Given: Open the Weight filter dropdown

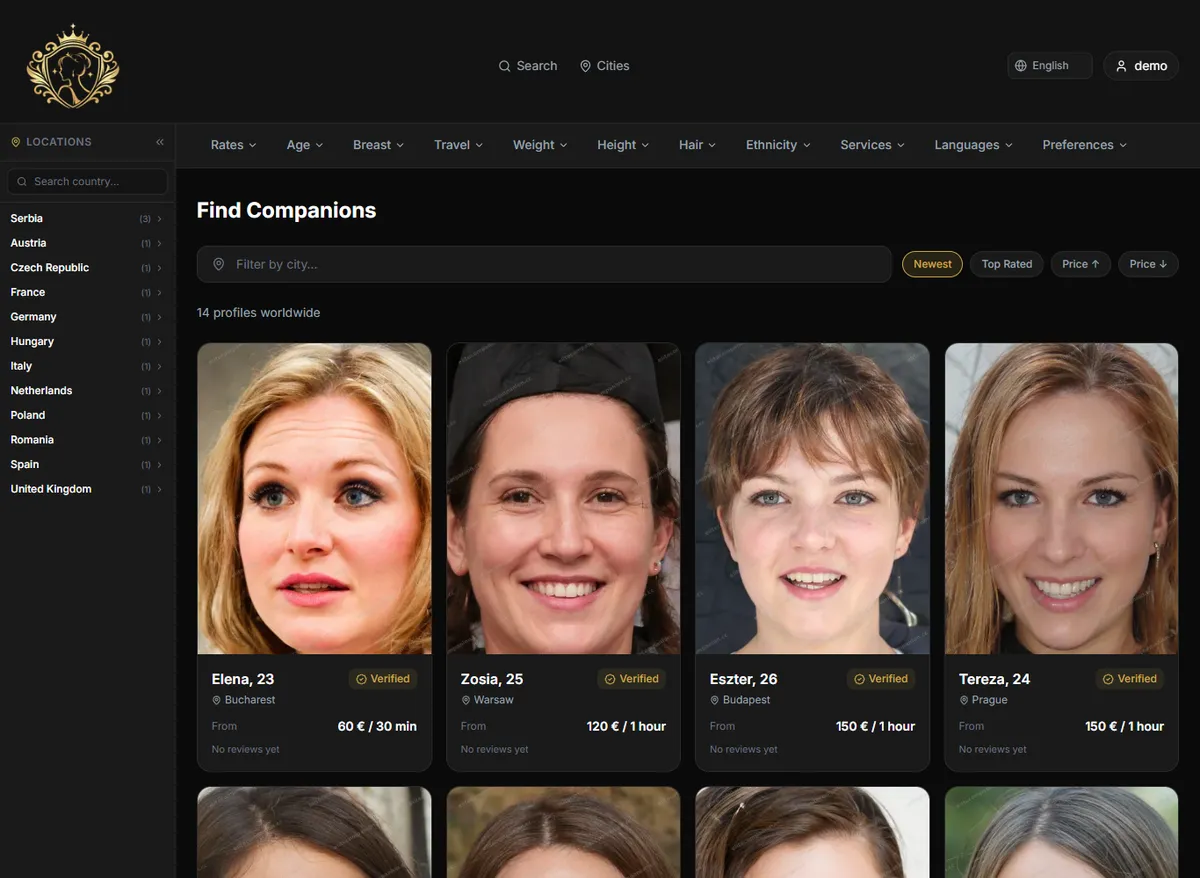Looking at the screenshot, I should 540,145.
